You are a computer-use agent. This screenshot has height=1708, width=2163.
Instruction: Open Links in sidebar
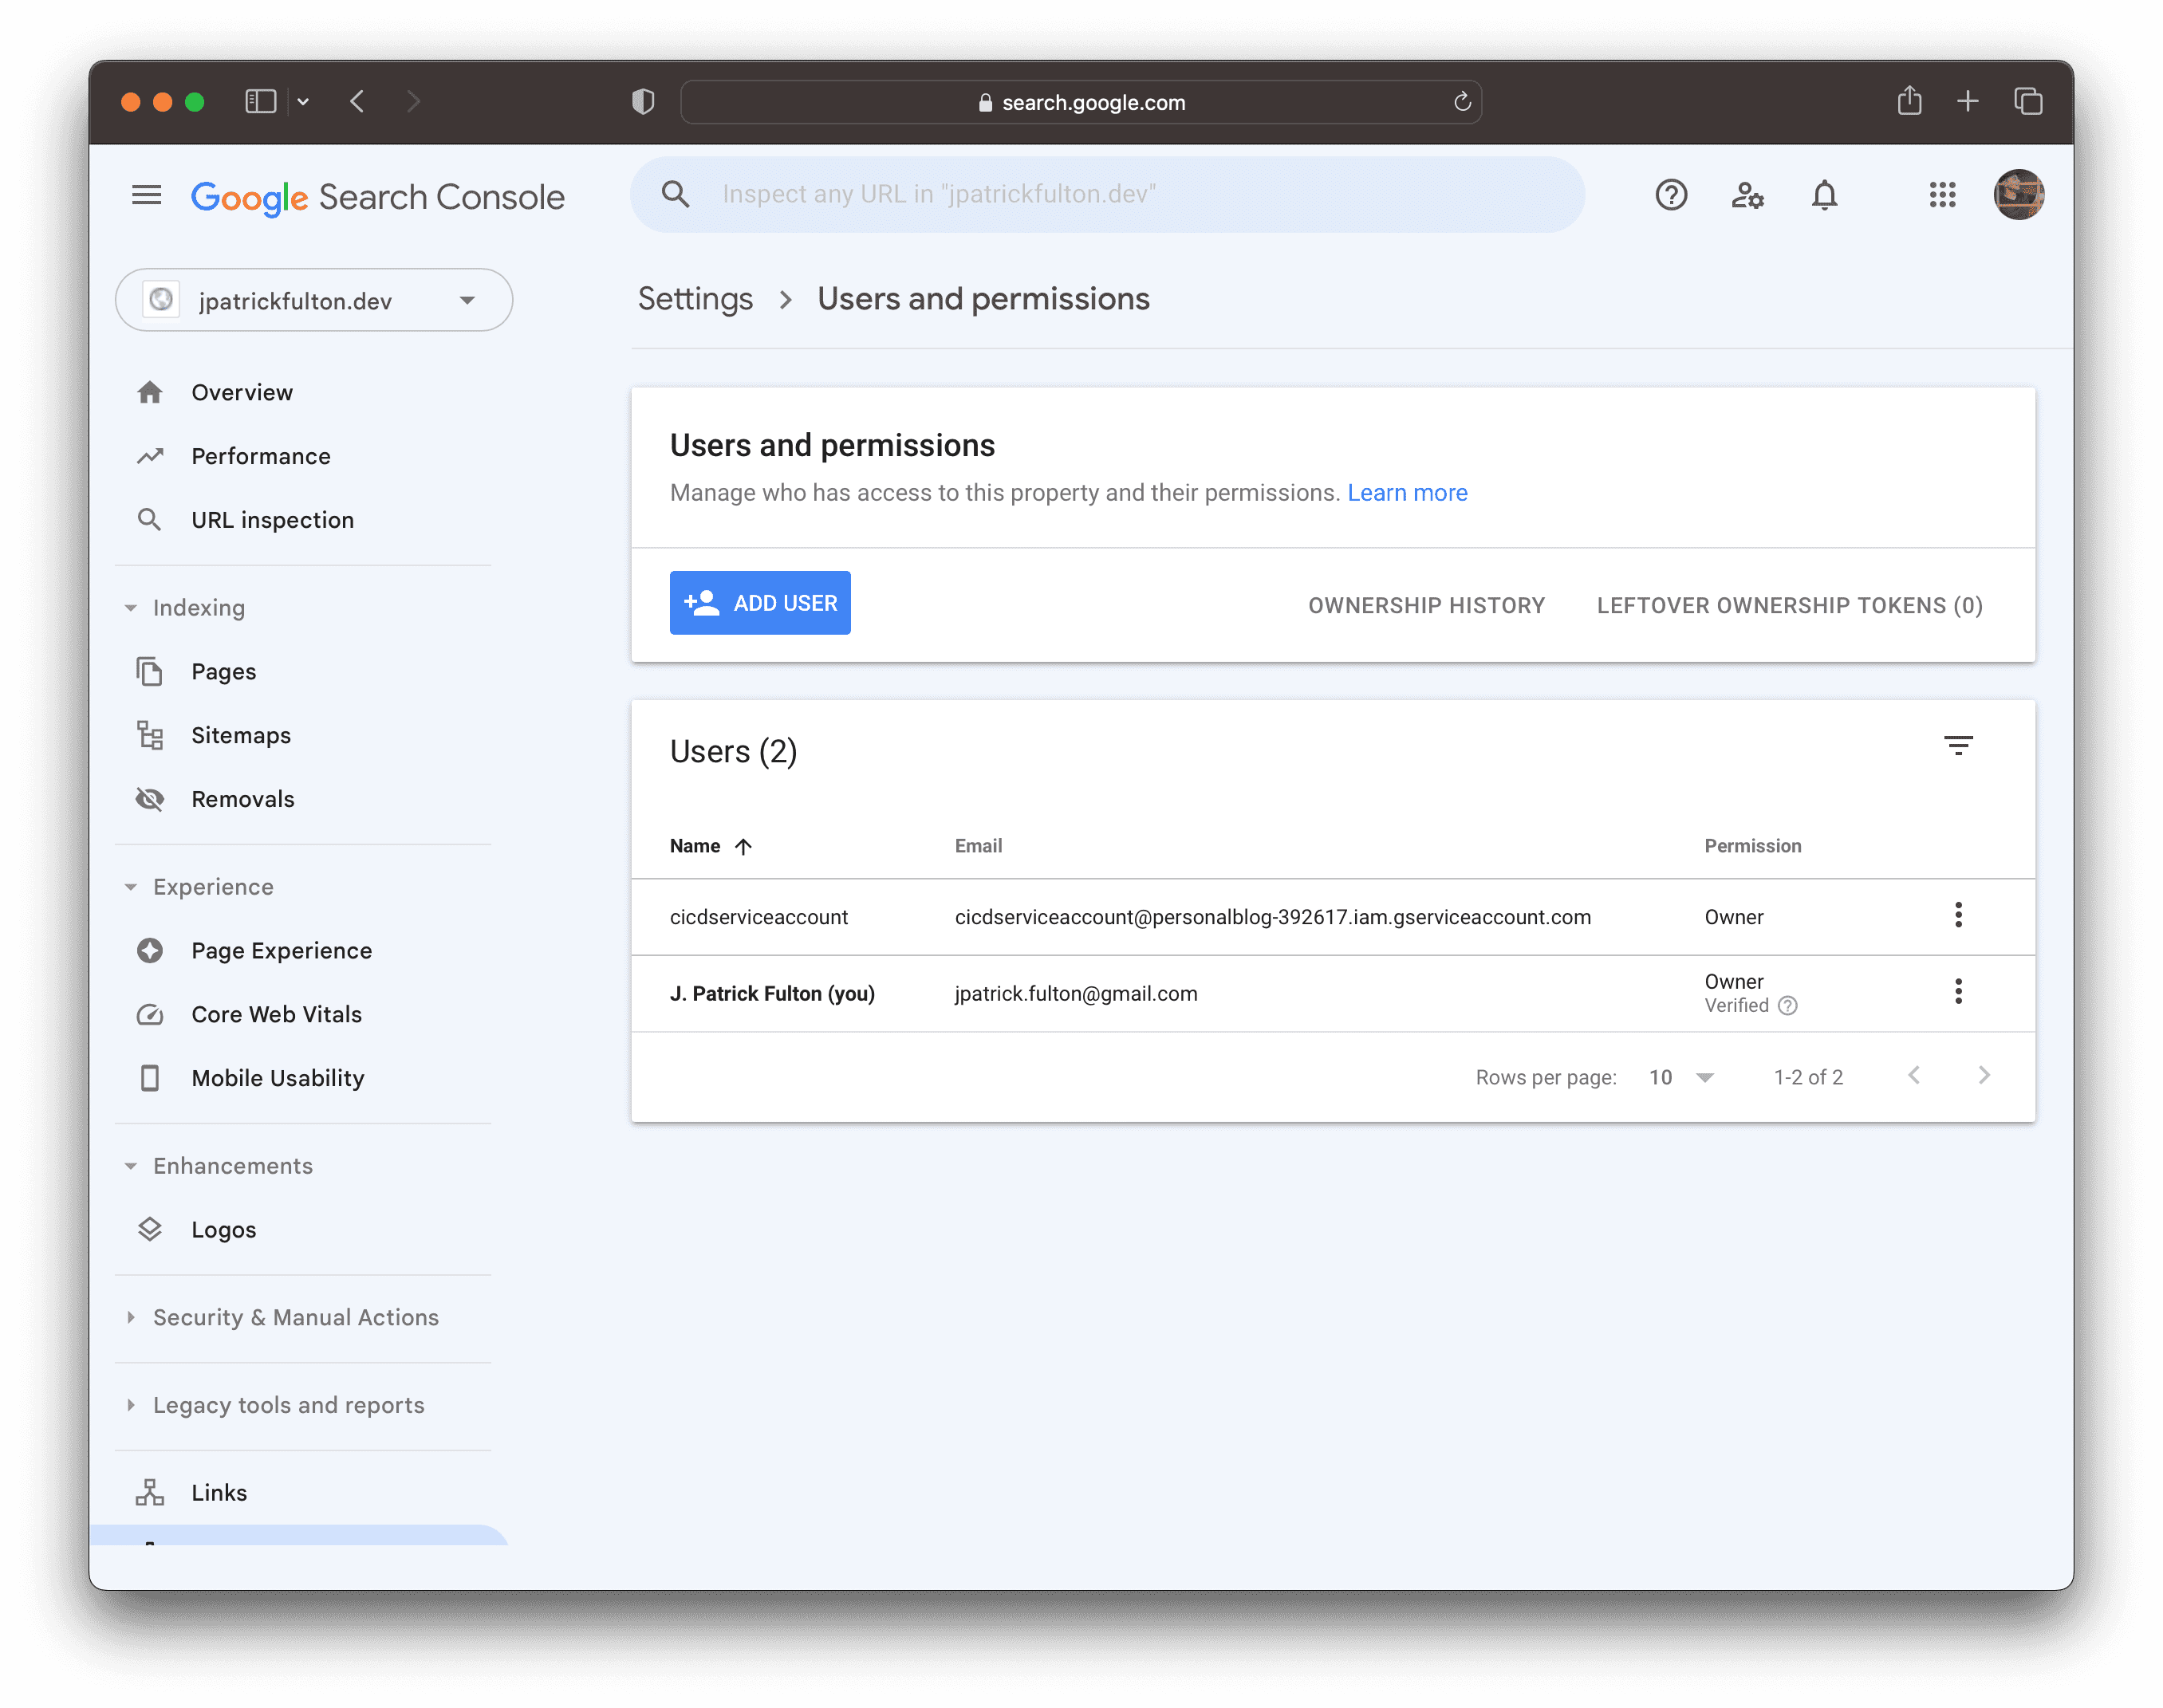tap(219, 1492)
